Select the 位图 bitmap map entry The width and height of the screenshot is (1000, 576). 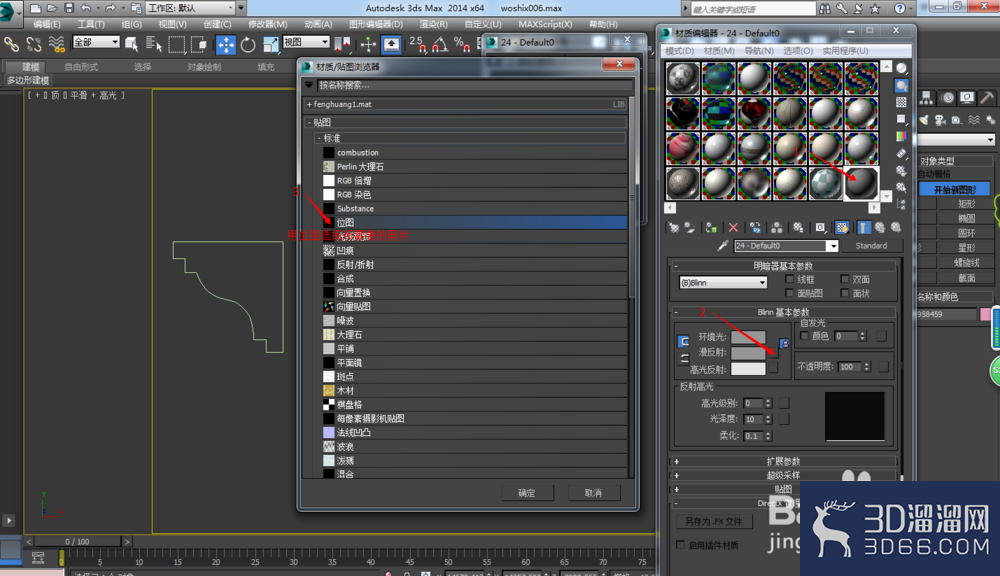[473, 222]
